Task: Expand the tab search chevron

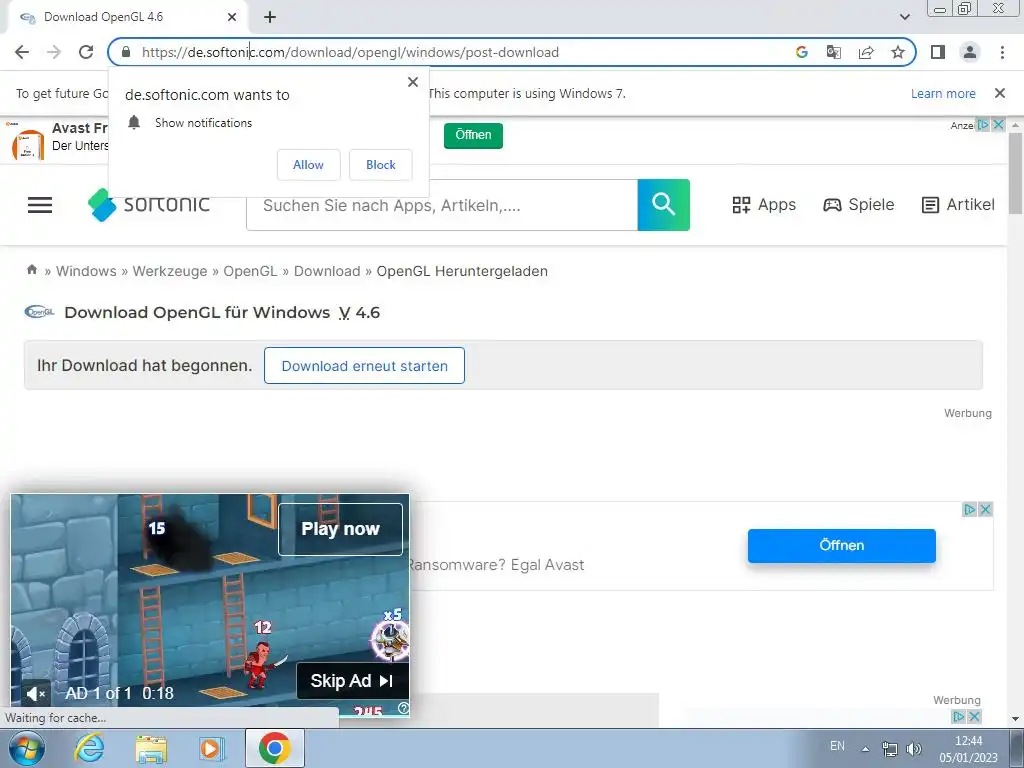Action: 904,17
